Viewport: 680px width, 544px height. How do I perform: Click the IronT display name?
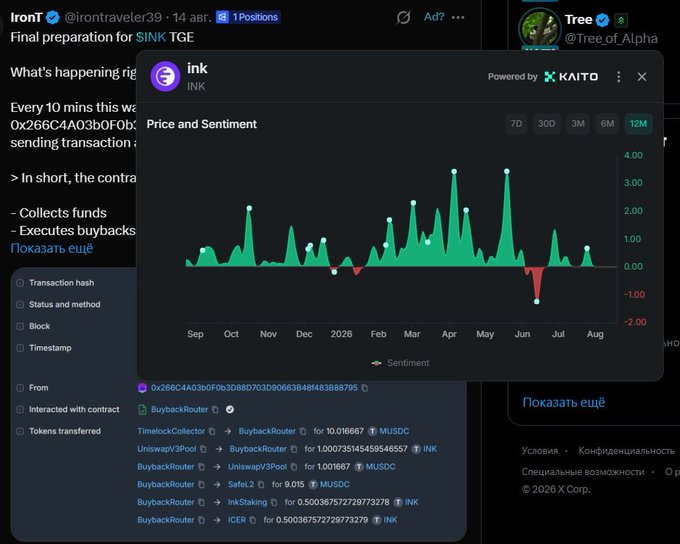coord(26,17)
